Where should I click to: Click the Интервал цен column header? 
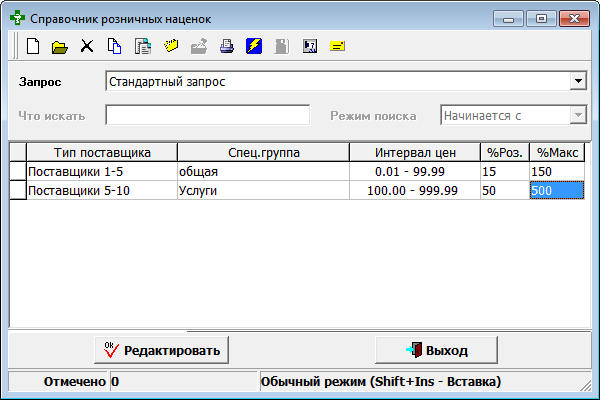415,152
